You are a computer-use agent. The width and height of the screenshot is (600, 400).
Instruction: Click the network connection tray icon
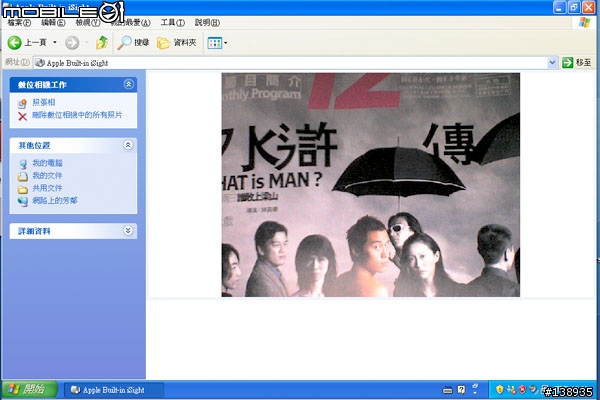coord(511,390)
